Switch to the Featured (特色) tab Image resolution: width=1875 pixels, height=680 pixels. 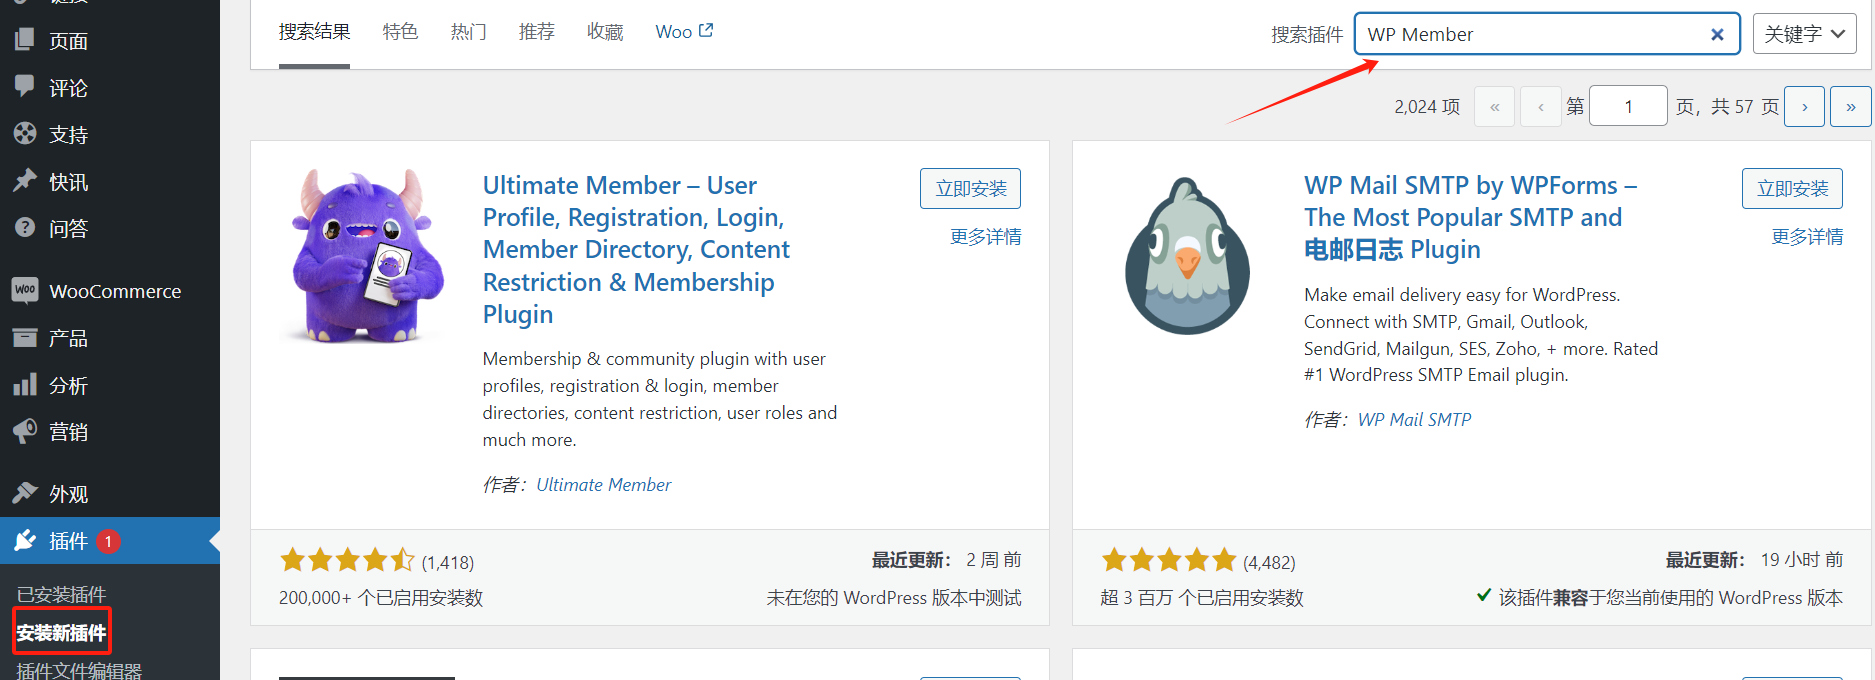tap(400, 32)
